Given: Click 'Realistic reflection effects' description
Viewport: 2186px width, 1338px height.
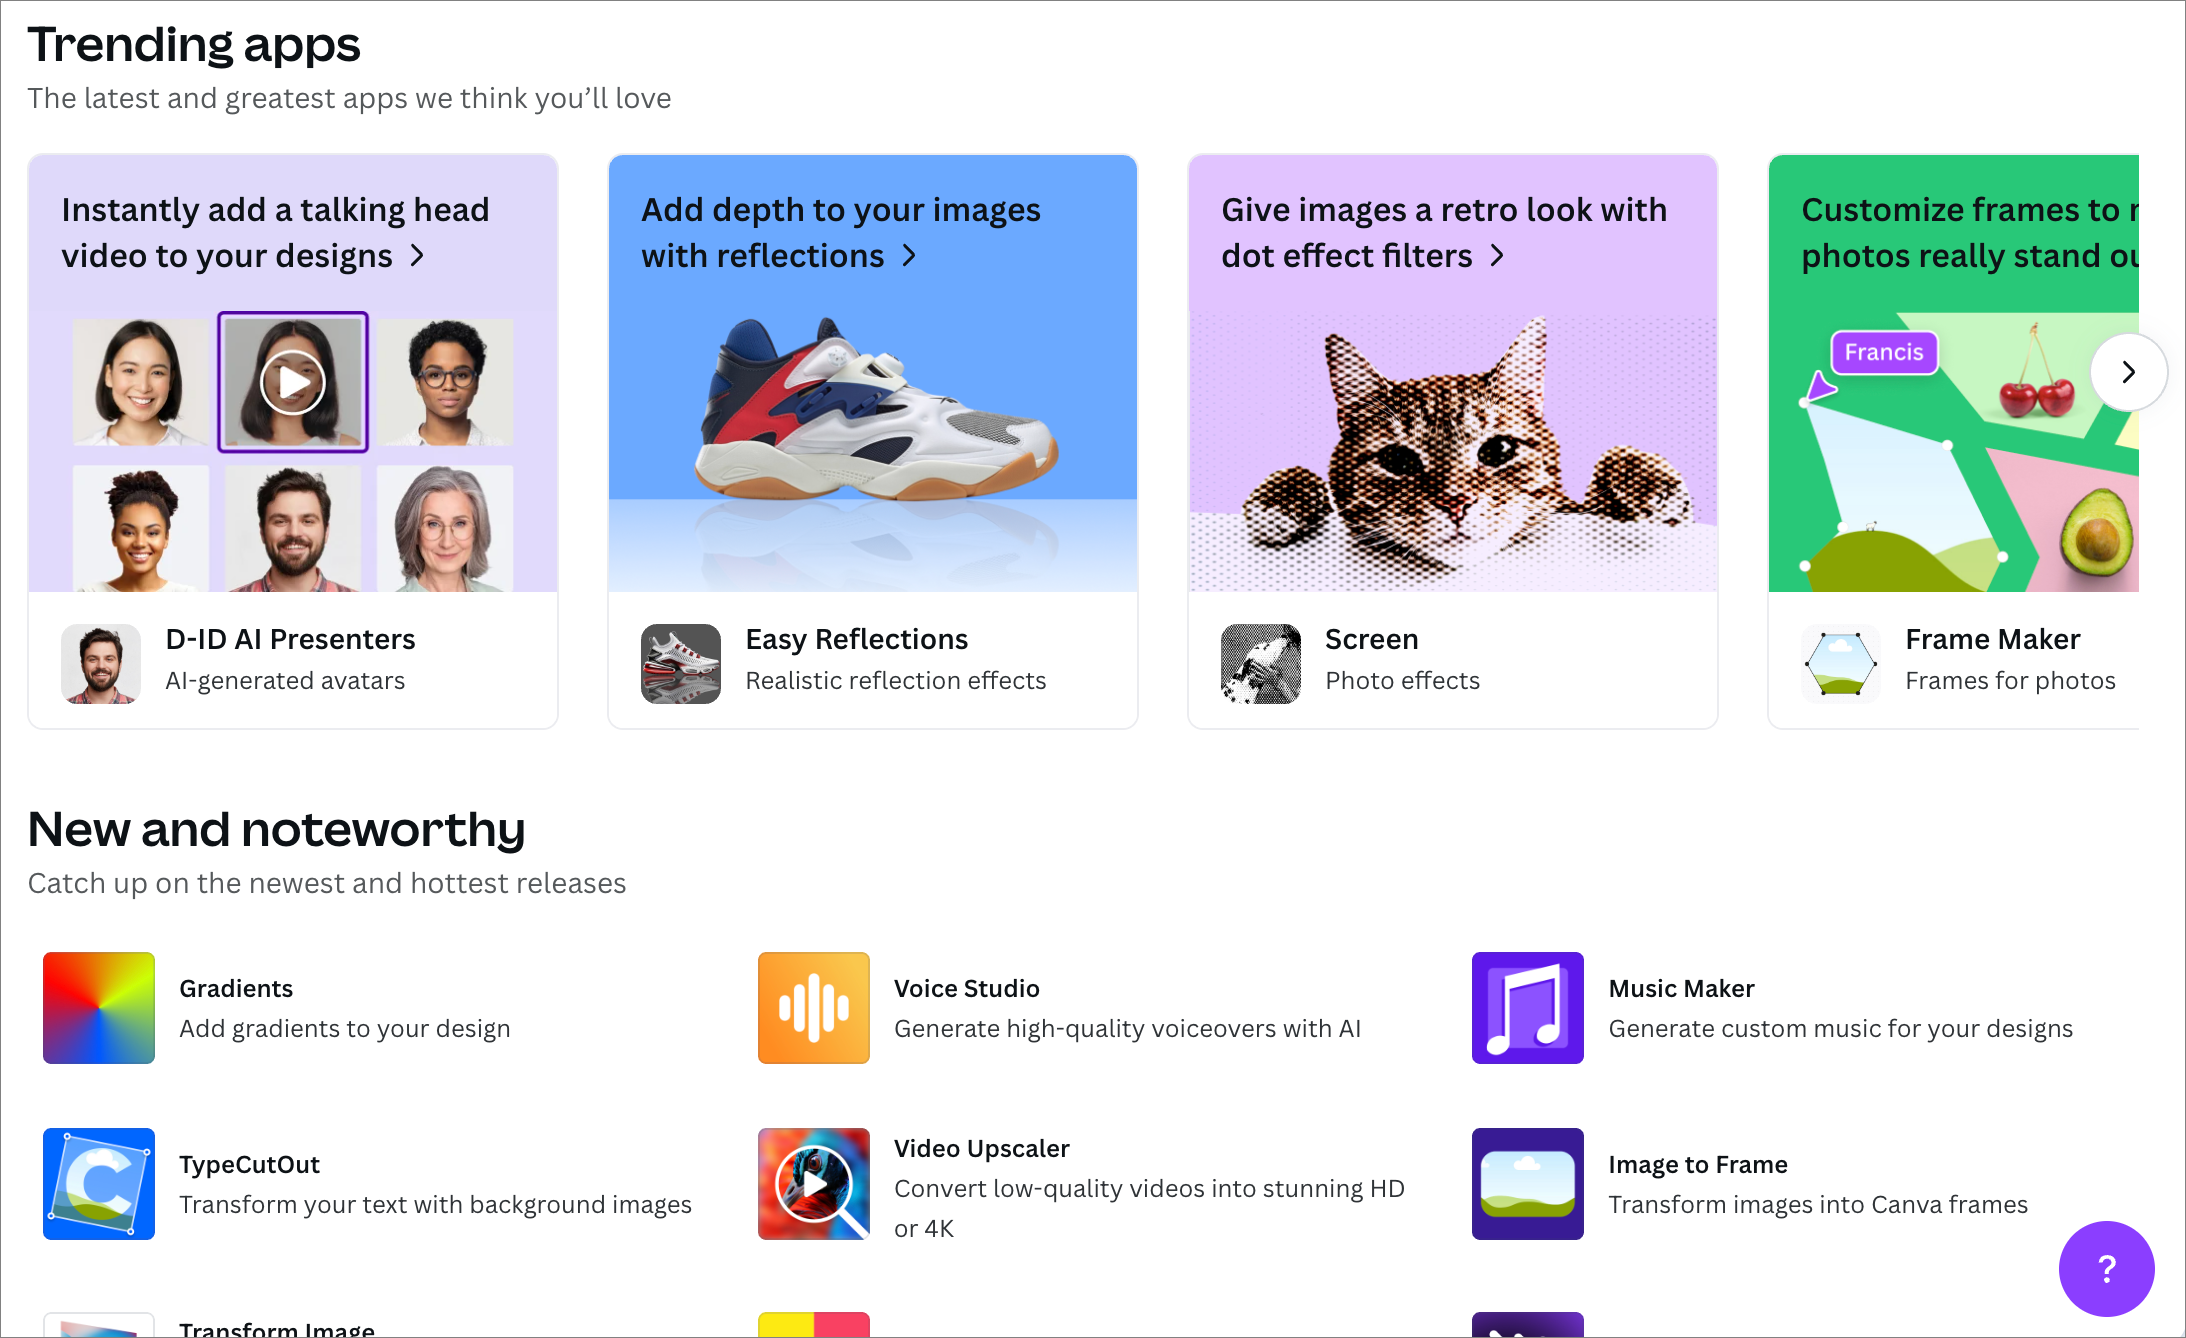Looking at the screenshot, I should (895, 681).
